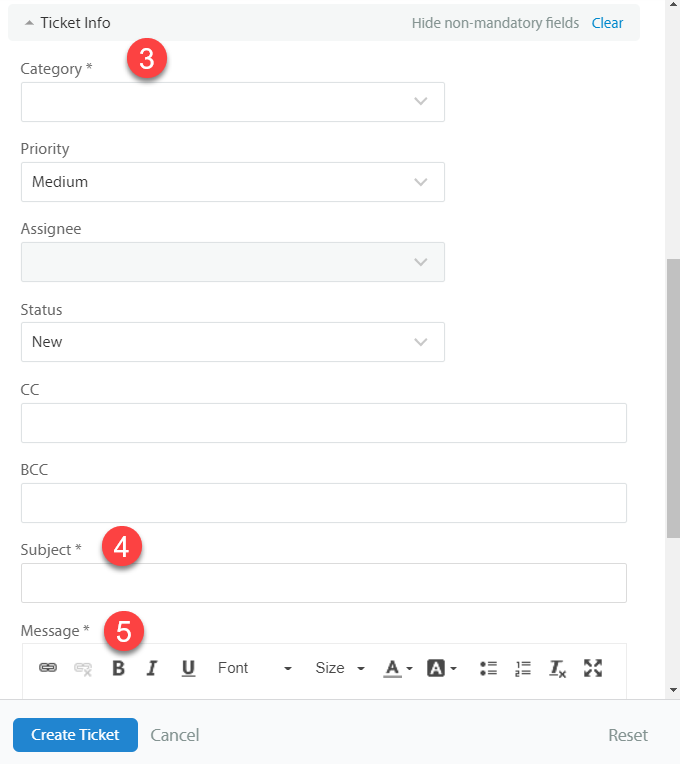Screen dimensions: 680x764
Task: Toggle Italic formatting in message editor
Action: pos(152,668)
